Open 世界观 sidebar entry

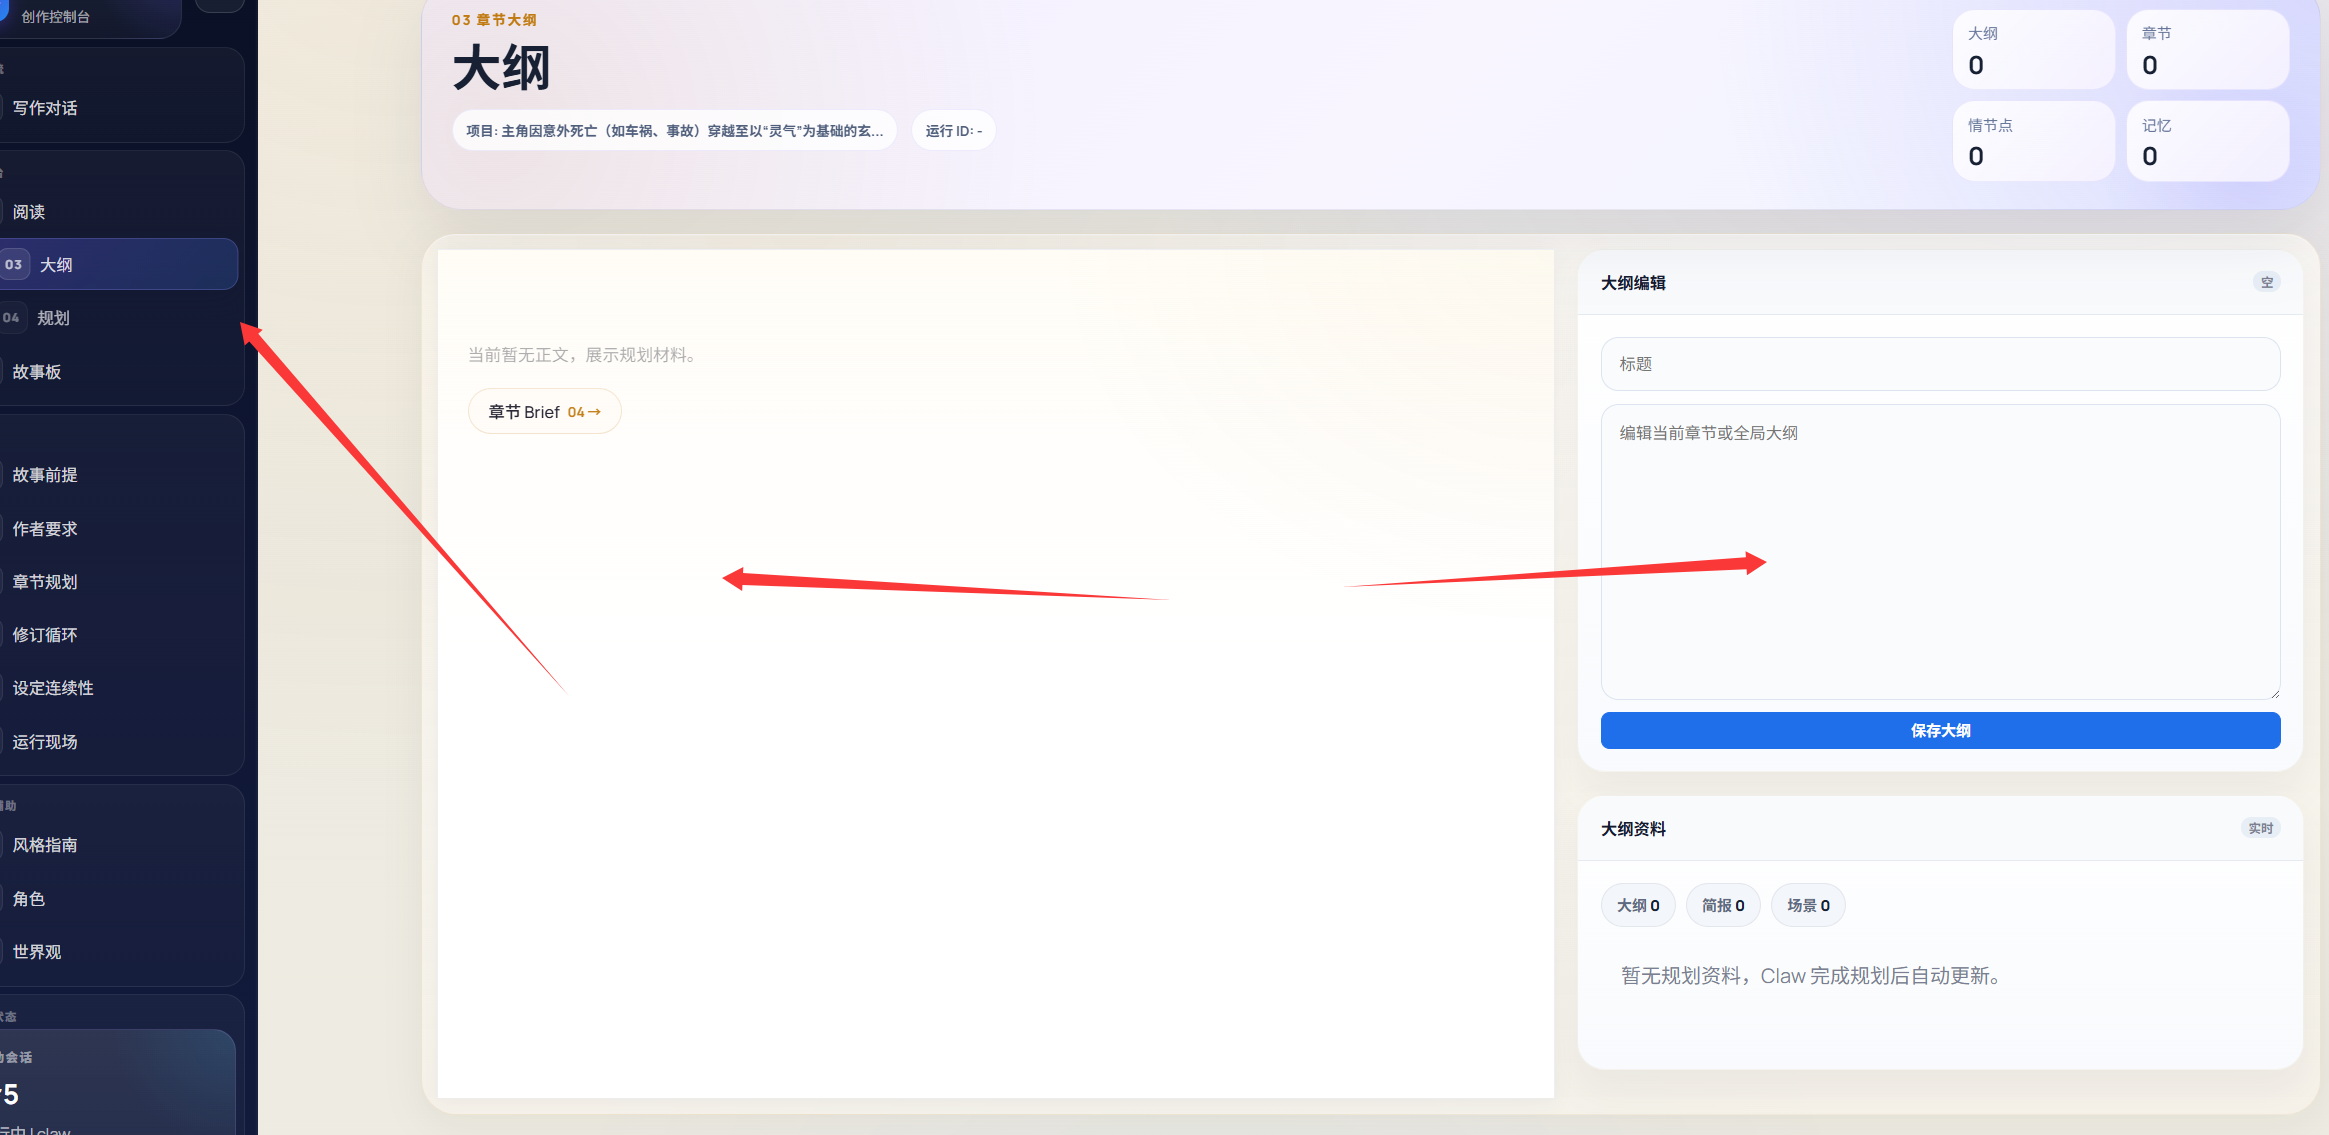point(37,952)
